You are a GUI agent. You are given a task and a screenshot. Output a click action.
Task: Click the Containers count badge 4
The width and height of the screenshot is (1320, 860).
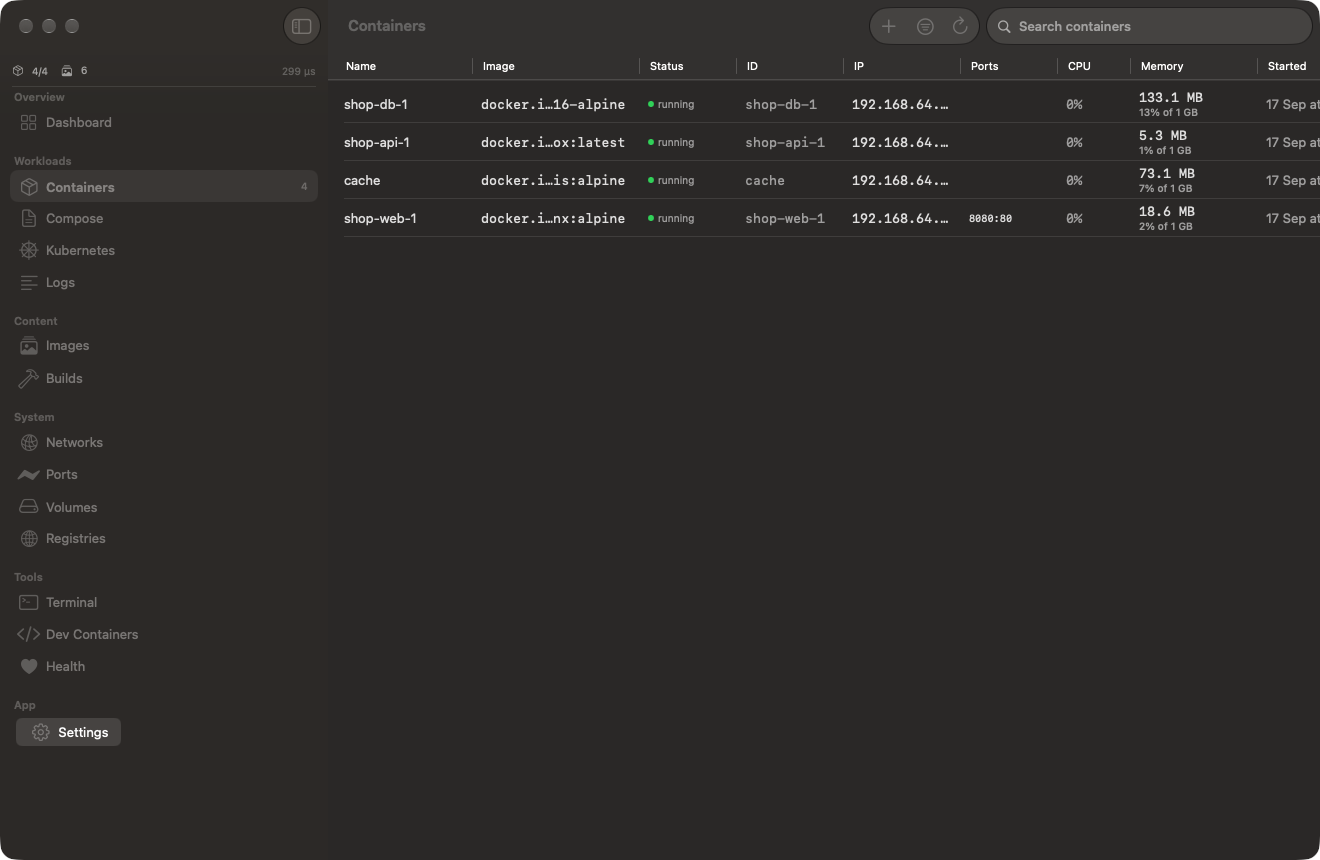coord(304,187)
